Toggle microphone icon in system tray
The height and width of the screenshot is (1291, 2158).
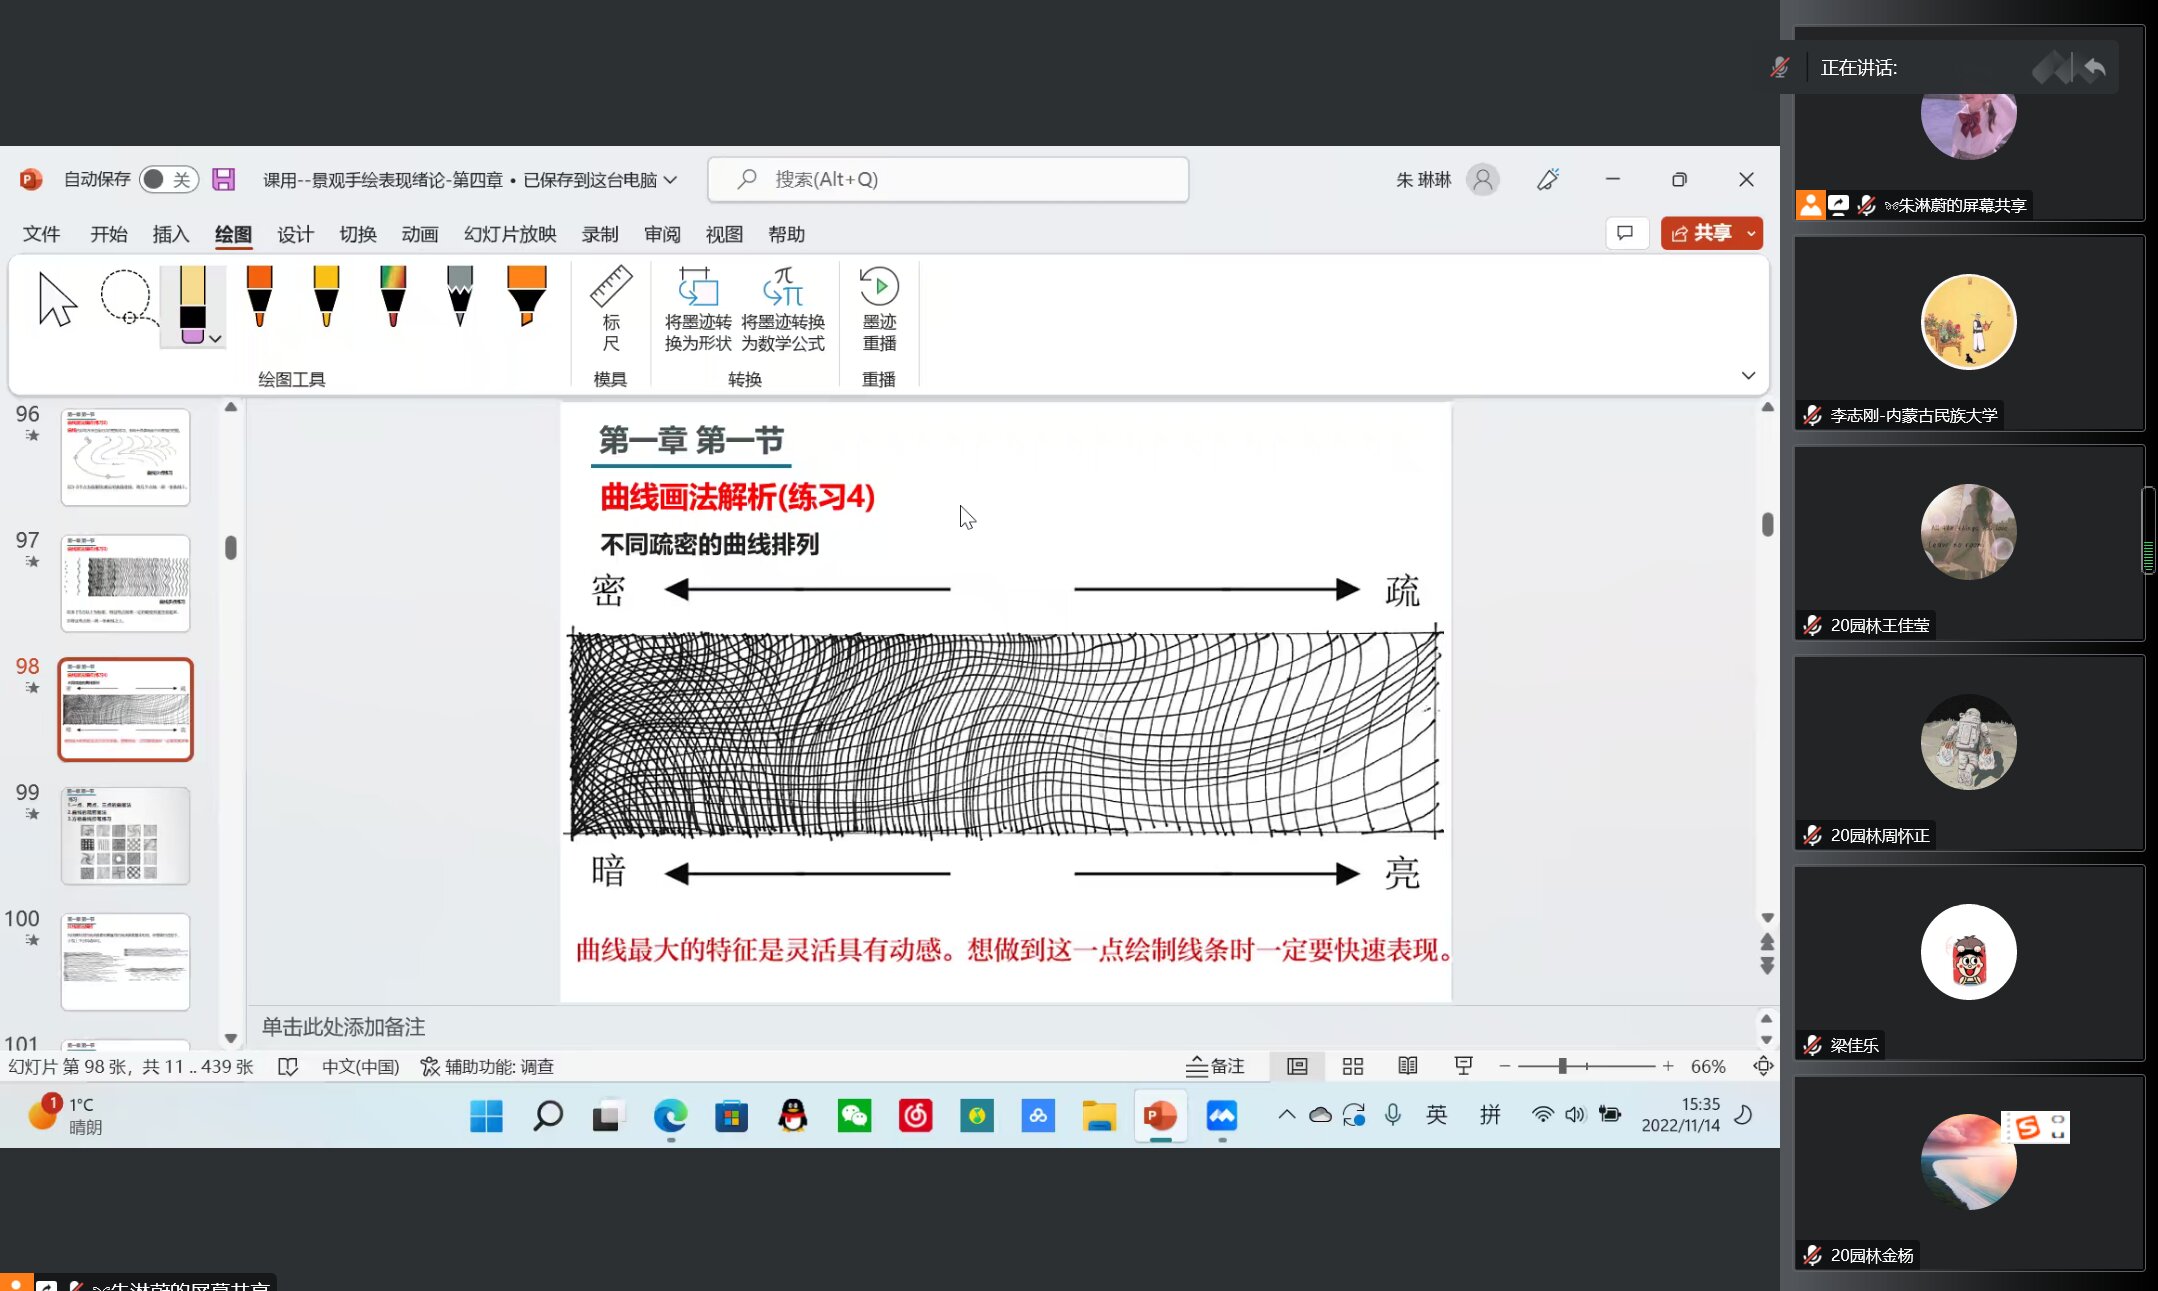(x=1392, y=1114)
